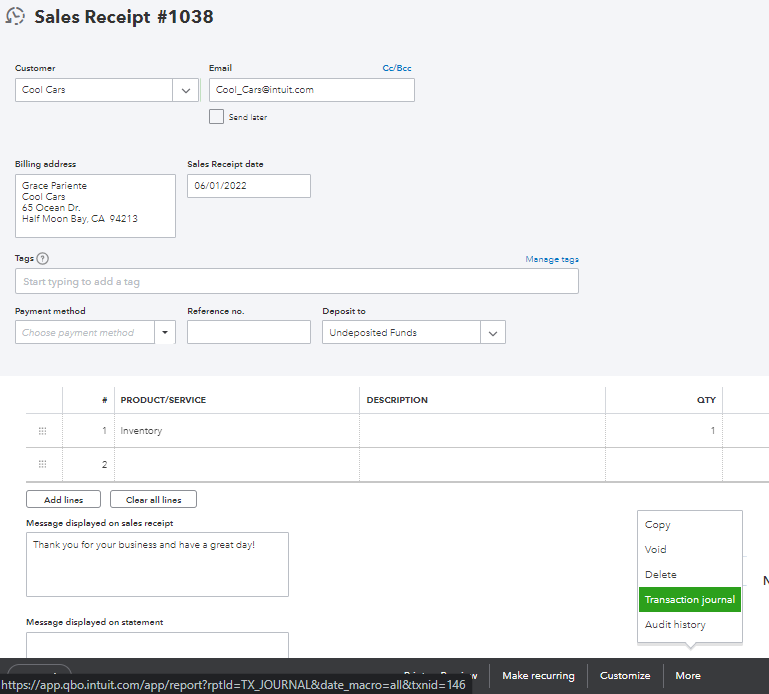
Task: Open the Manage tags link
Action: [552, 259]
